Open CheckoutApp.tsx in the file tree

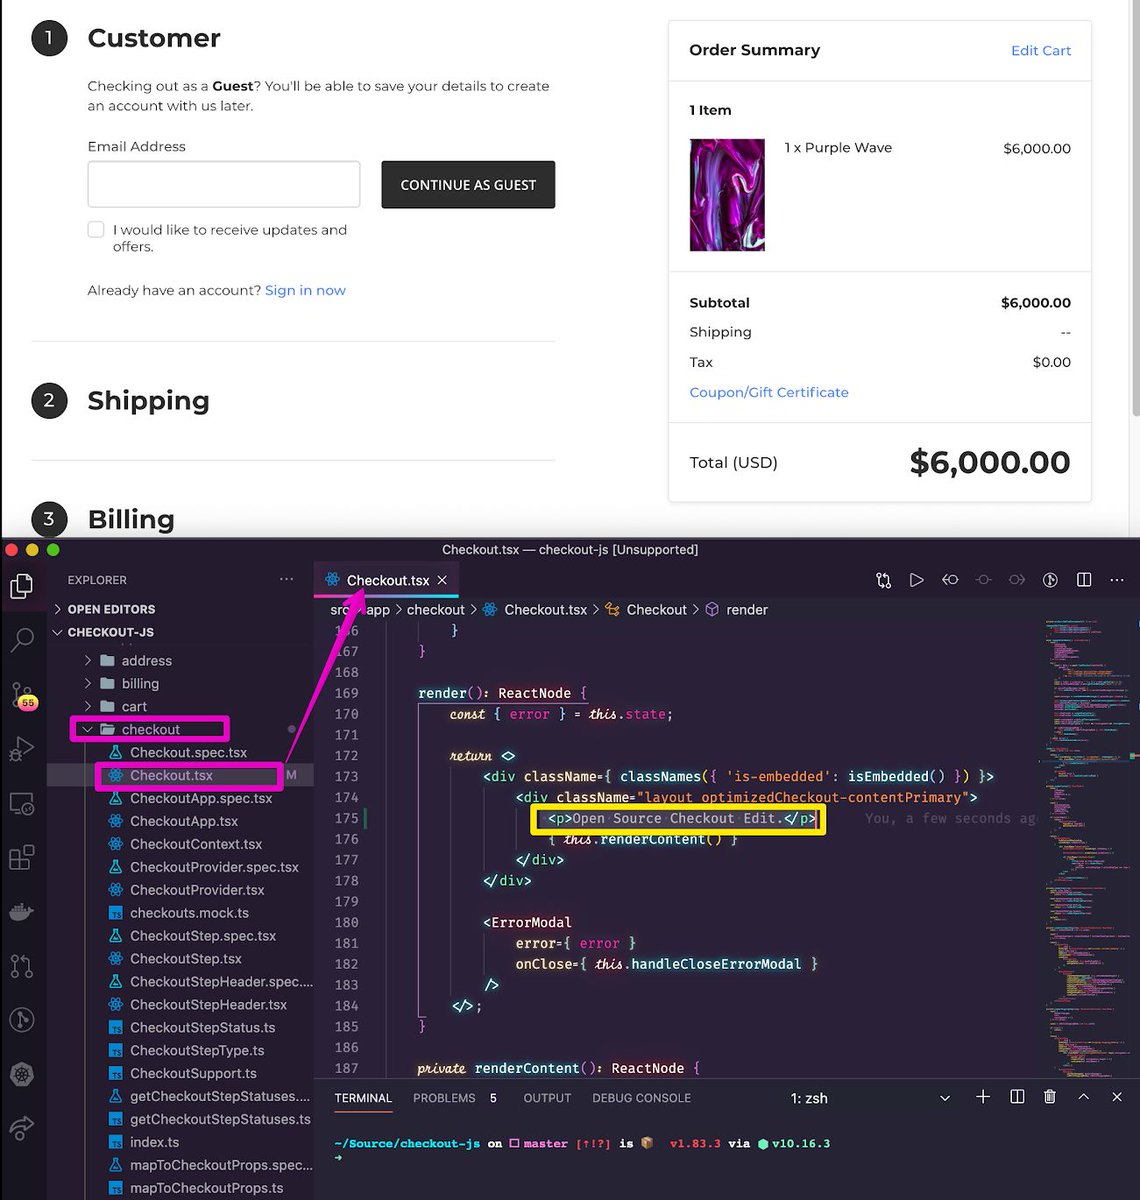coord(184,821)
